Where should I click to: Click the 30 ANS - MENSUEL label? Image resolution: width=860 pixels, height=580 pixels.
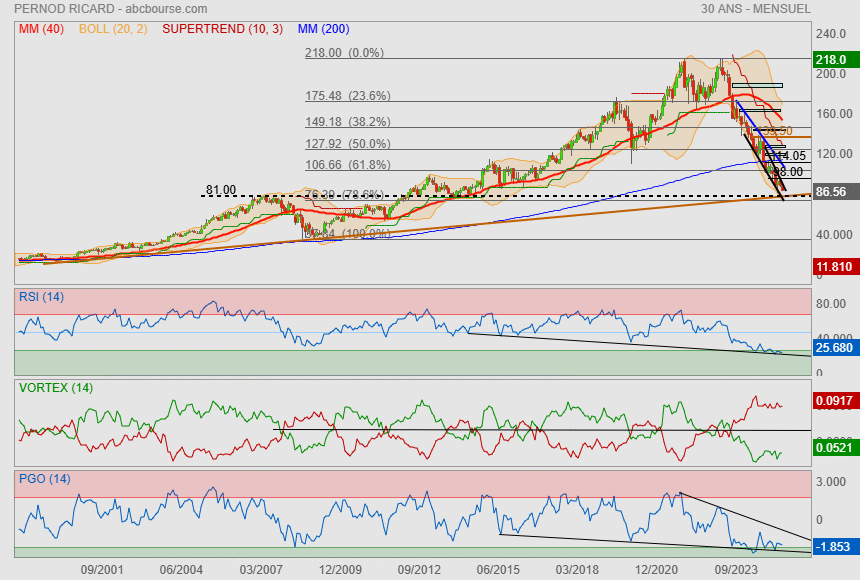pos(755,9)
